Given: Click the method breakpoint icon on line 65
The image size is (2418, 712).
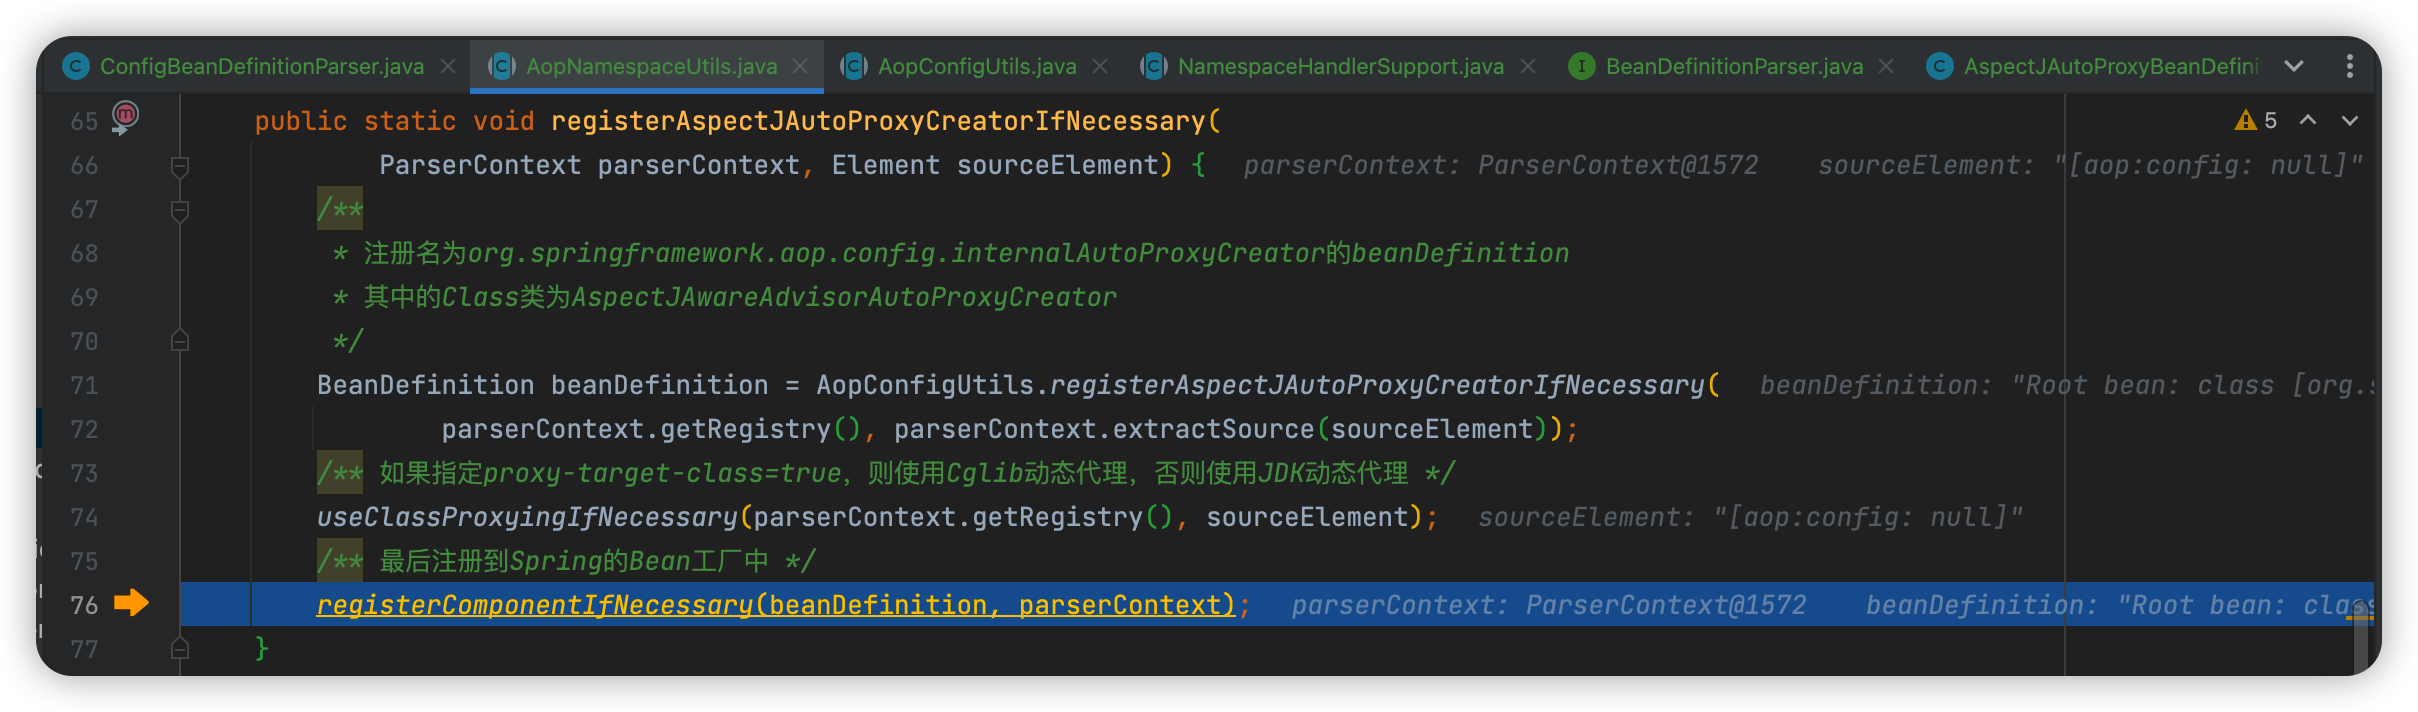Looking at the screenshot, I should (125, 116).
